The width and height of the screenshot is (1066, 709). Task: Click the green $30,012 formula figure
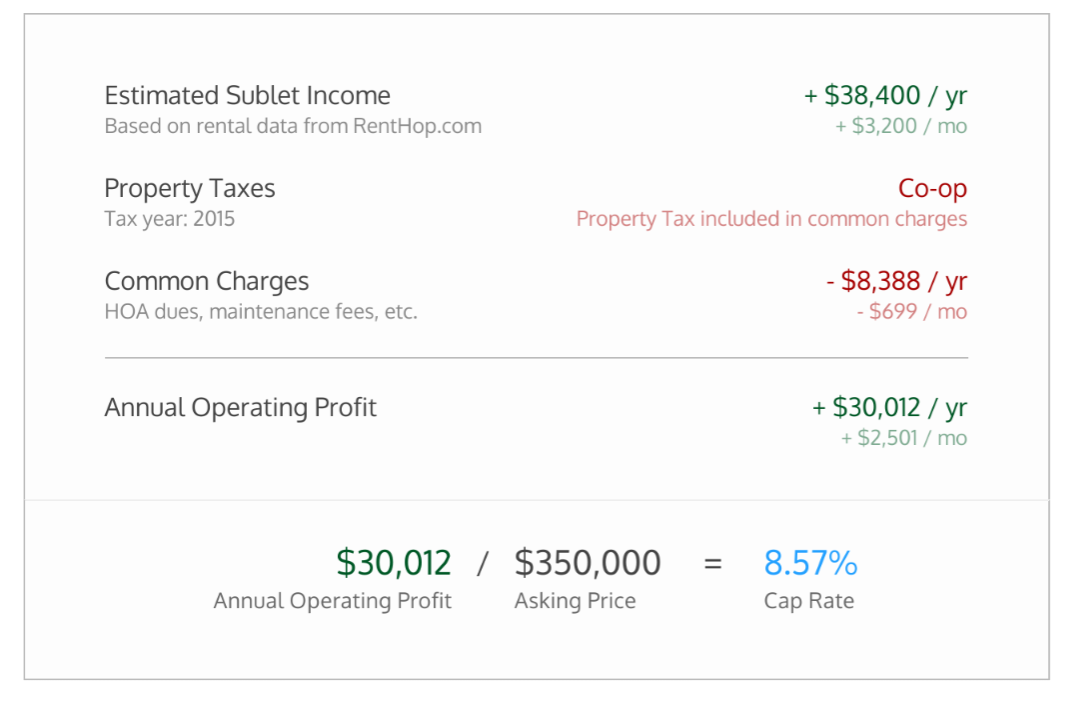click(x=394, y=563)
